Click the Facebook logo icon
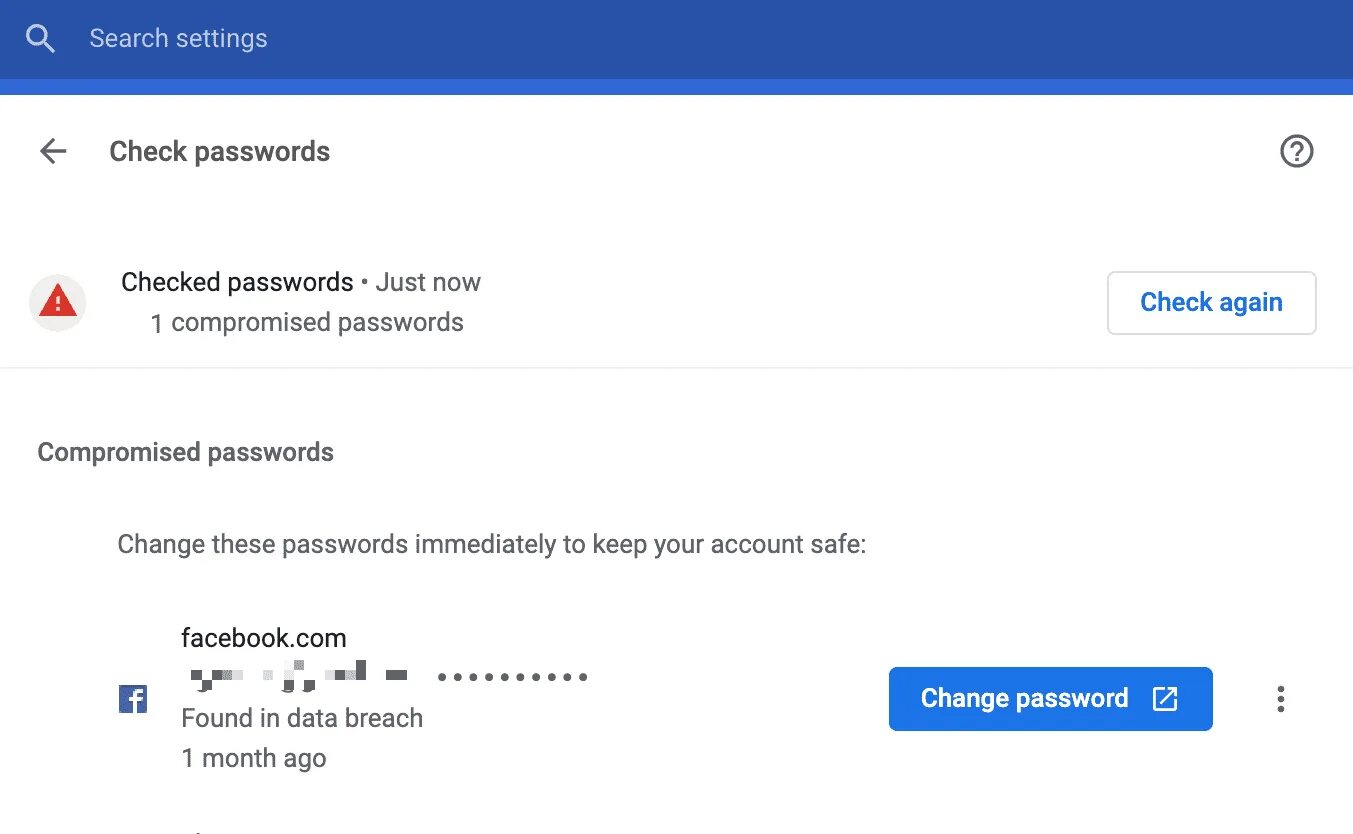This screenshot has height=834, width=1353. click(133, 699)
